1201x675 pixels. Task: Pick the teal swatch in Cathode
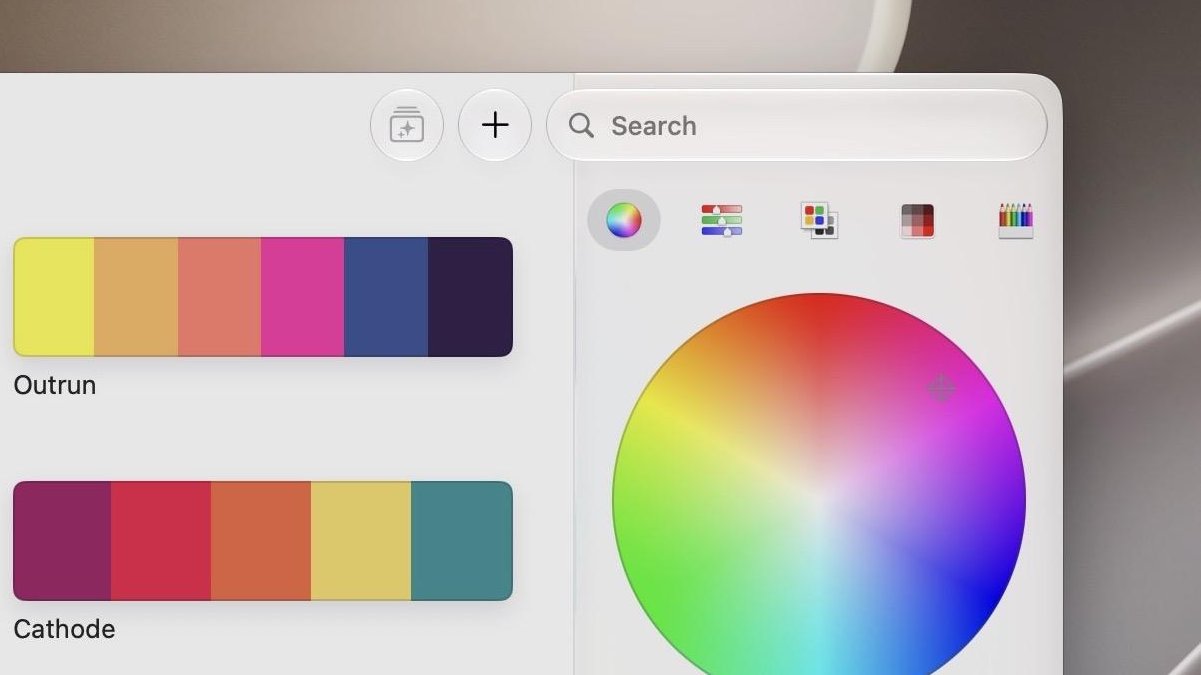click(x=462, y=541)
